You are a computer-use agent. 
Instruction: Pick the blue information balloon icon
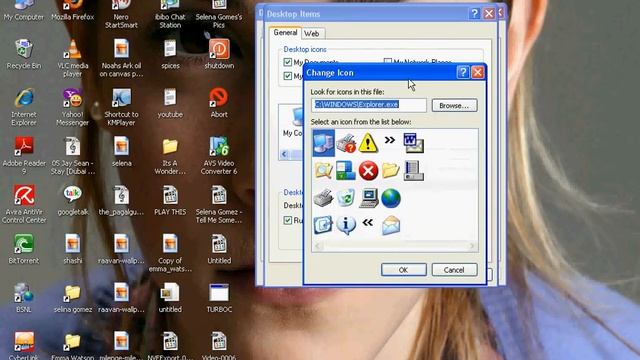tap(346, 225)
